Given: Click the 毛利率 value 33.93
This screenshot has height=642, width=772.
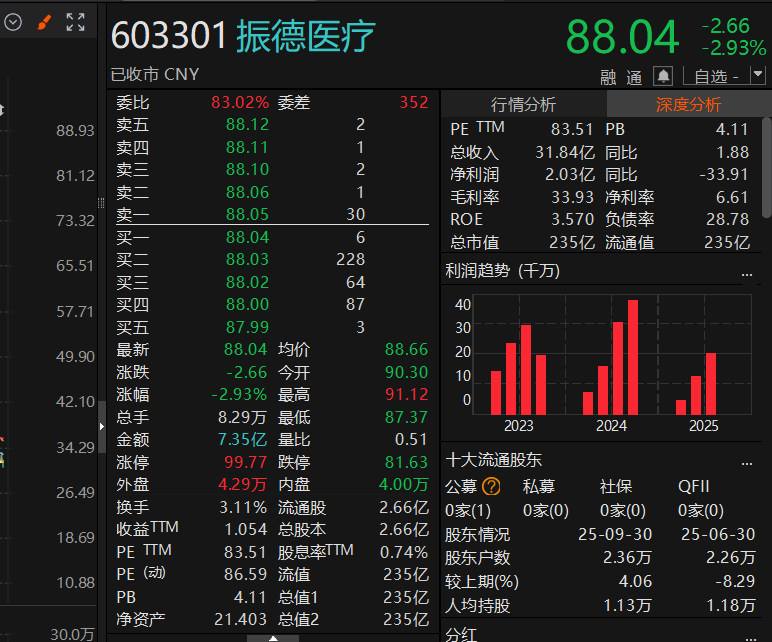Looking at the screenshot, I should coord(572,197).
